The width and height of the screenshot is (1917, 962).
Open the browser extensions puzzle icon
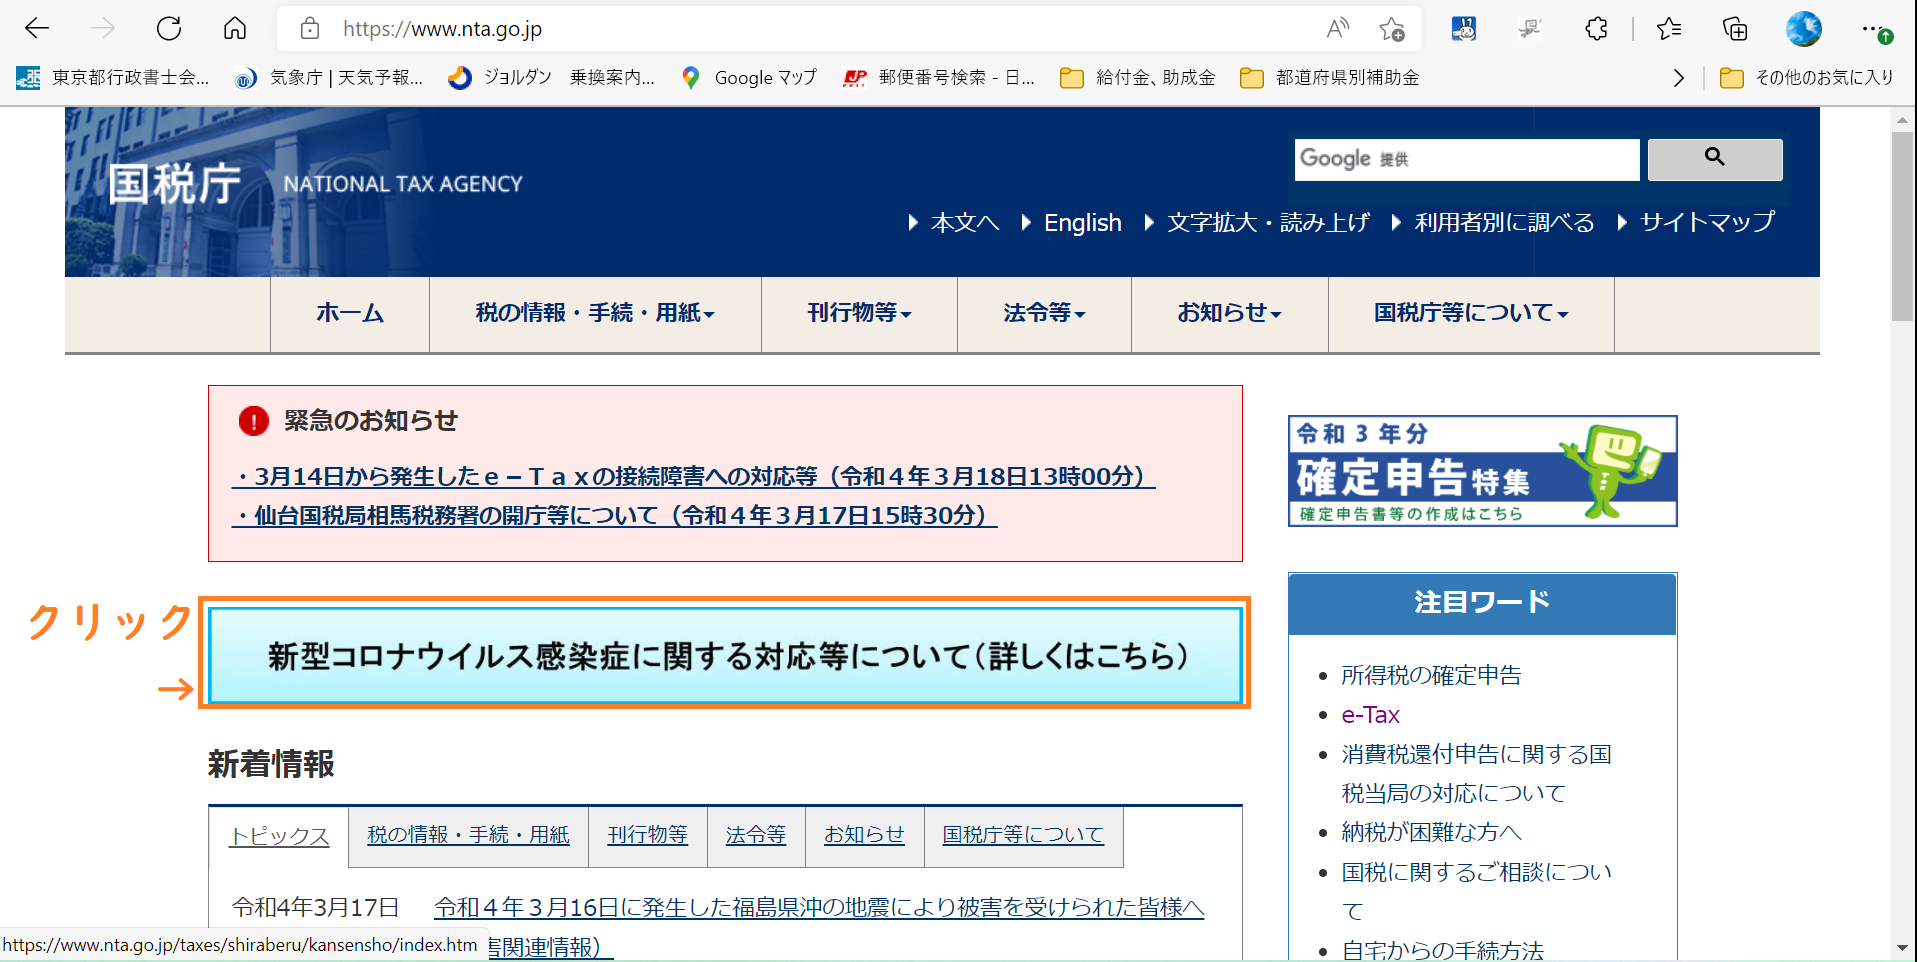1596,29
